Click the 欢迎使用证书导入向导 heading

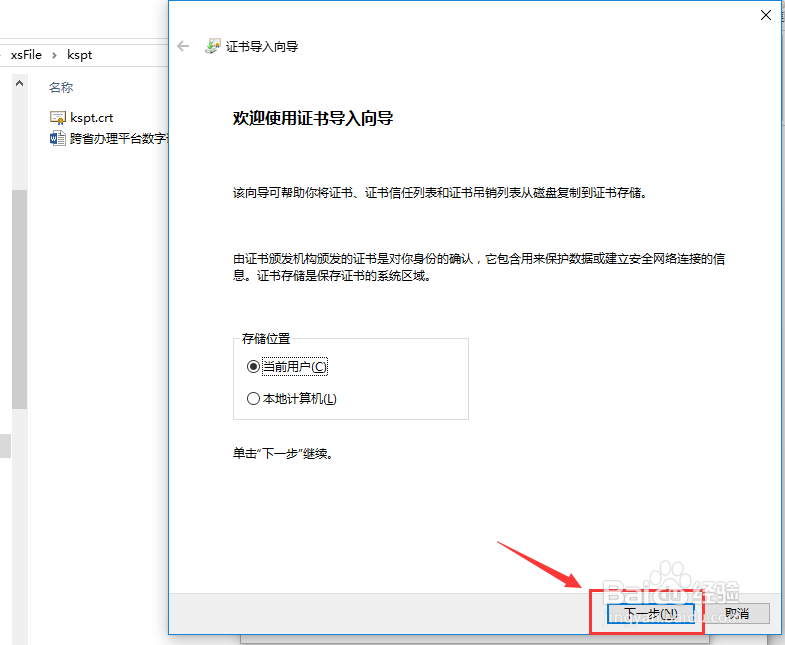[x=313, y=119]
